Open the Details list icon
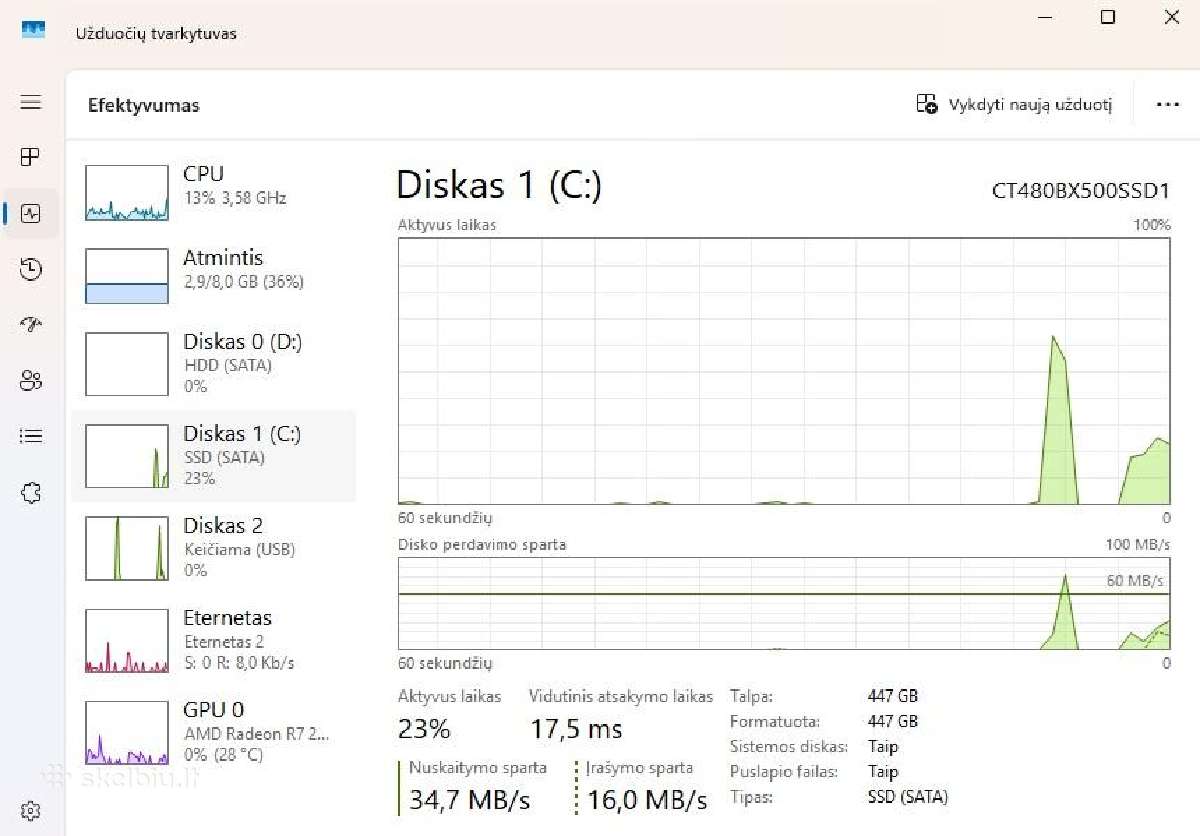Image resolution: width=1200 pixels, height=836 pixels. [31, 436]
